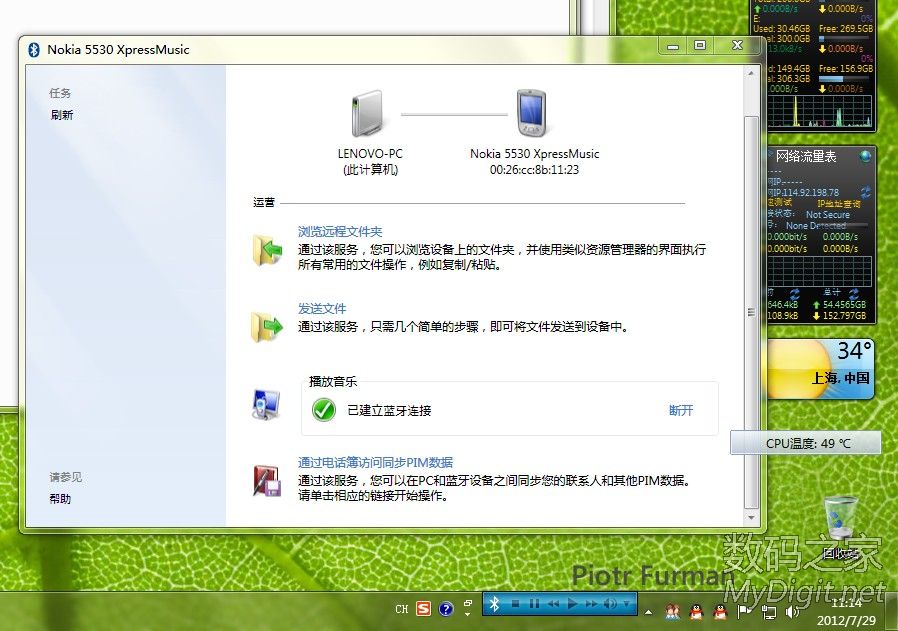
Task: Click the scrollbar down arrow
Action: point(751,518)
